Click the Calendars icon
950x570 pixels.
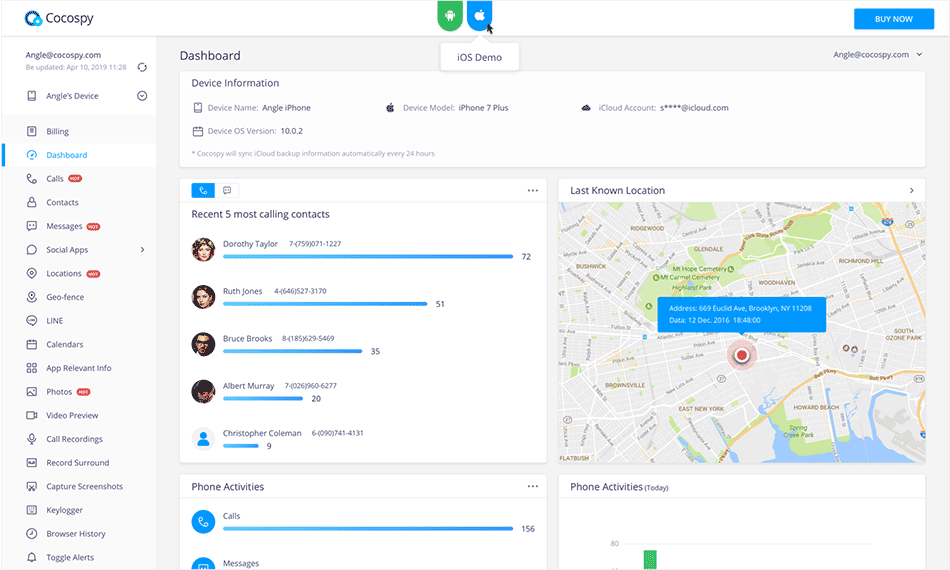[32, 344]
